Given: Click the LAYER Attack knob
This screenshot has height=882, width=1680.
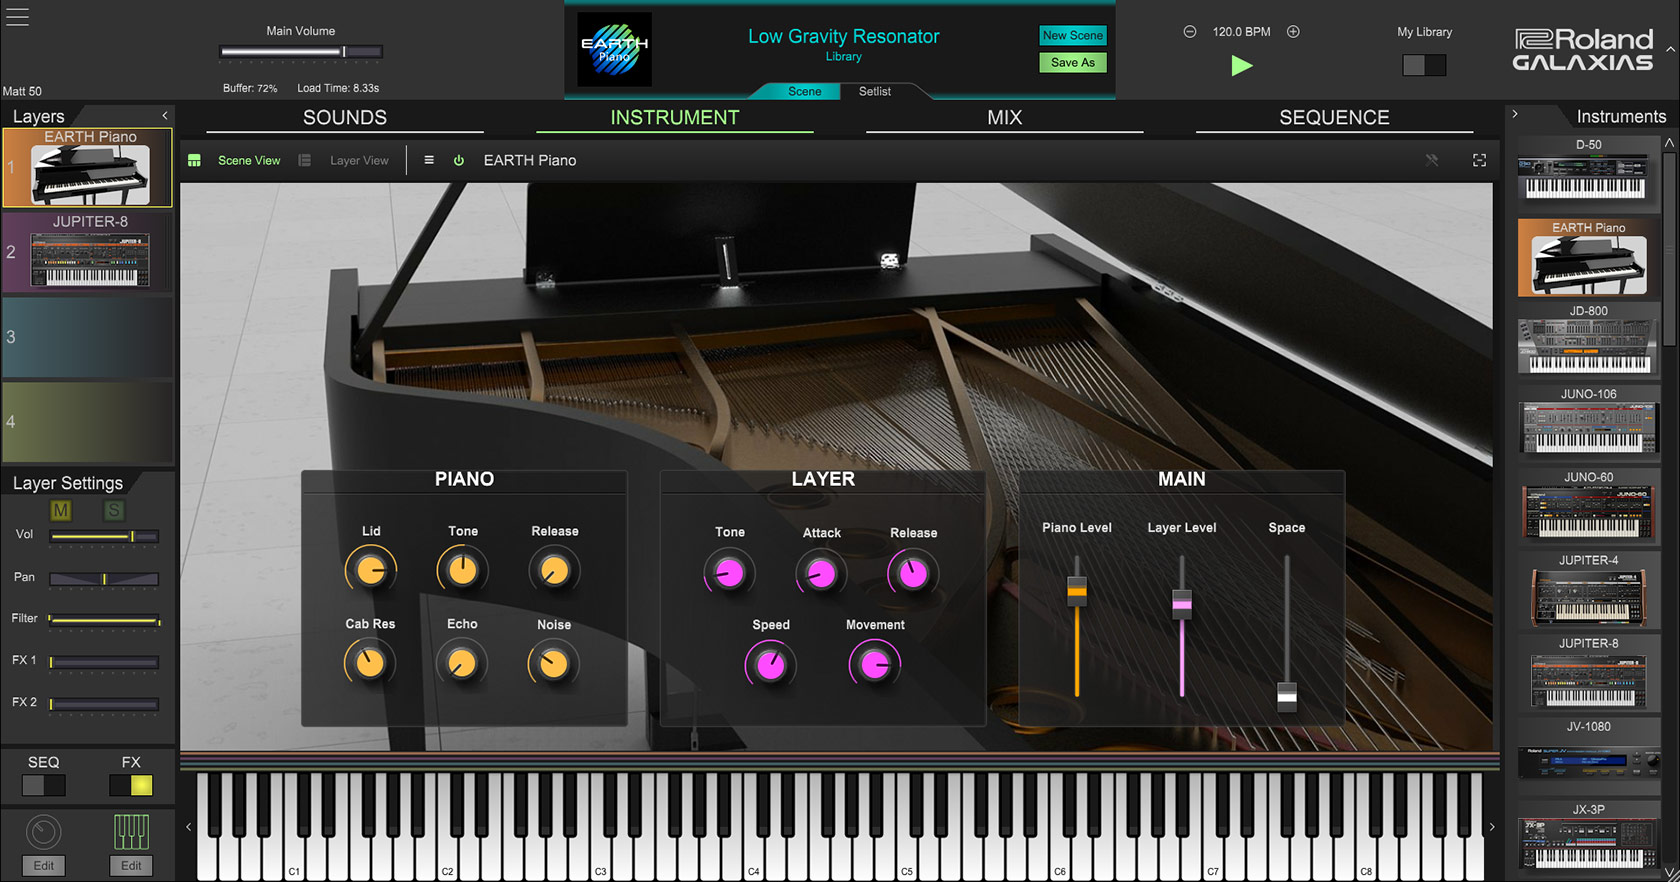Looking at the screenshot, I should coord(821,573).
